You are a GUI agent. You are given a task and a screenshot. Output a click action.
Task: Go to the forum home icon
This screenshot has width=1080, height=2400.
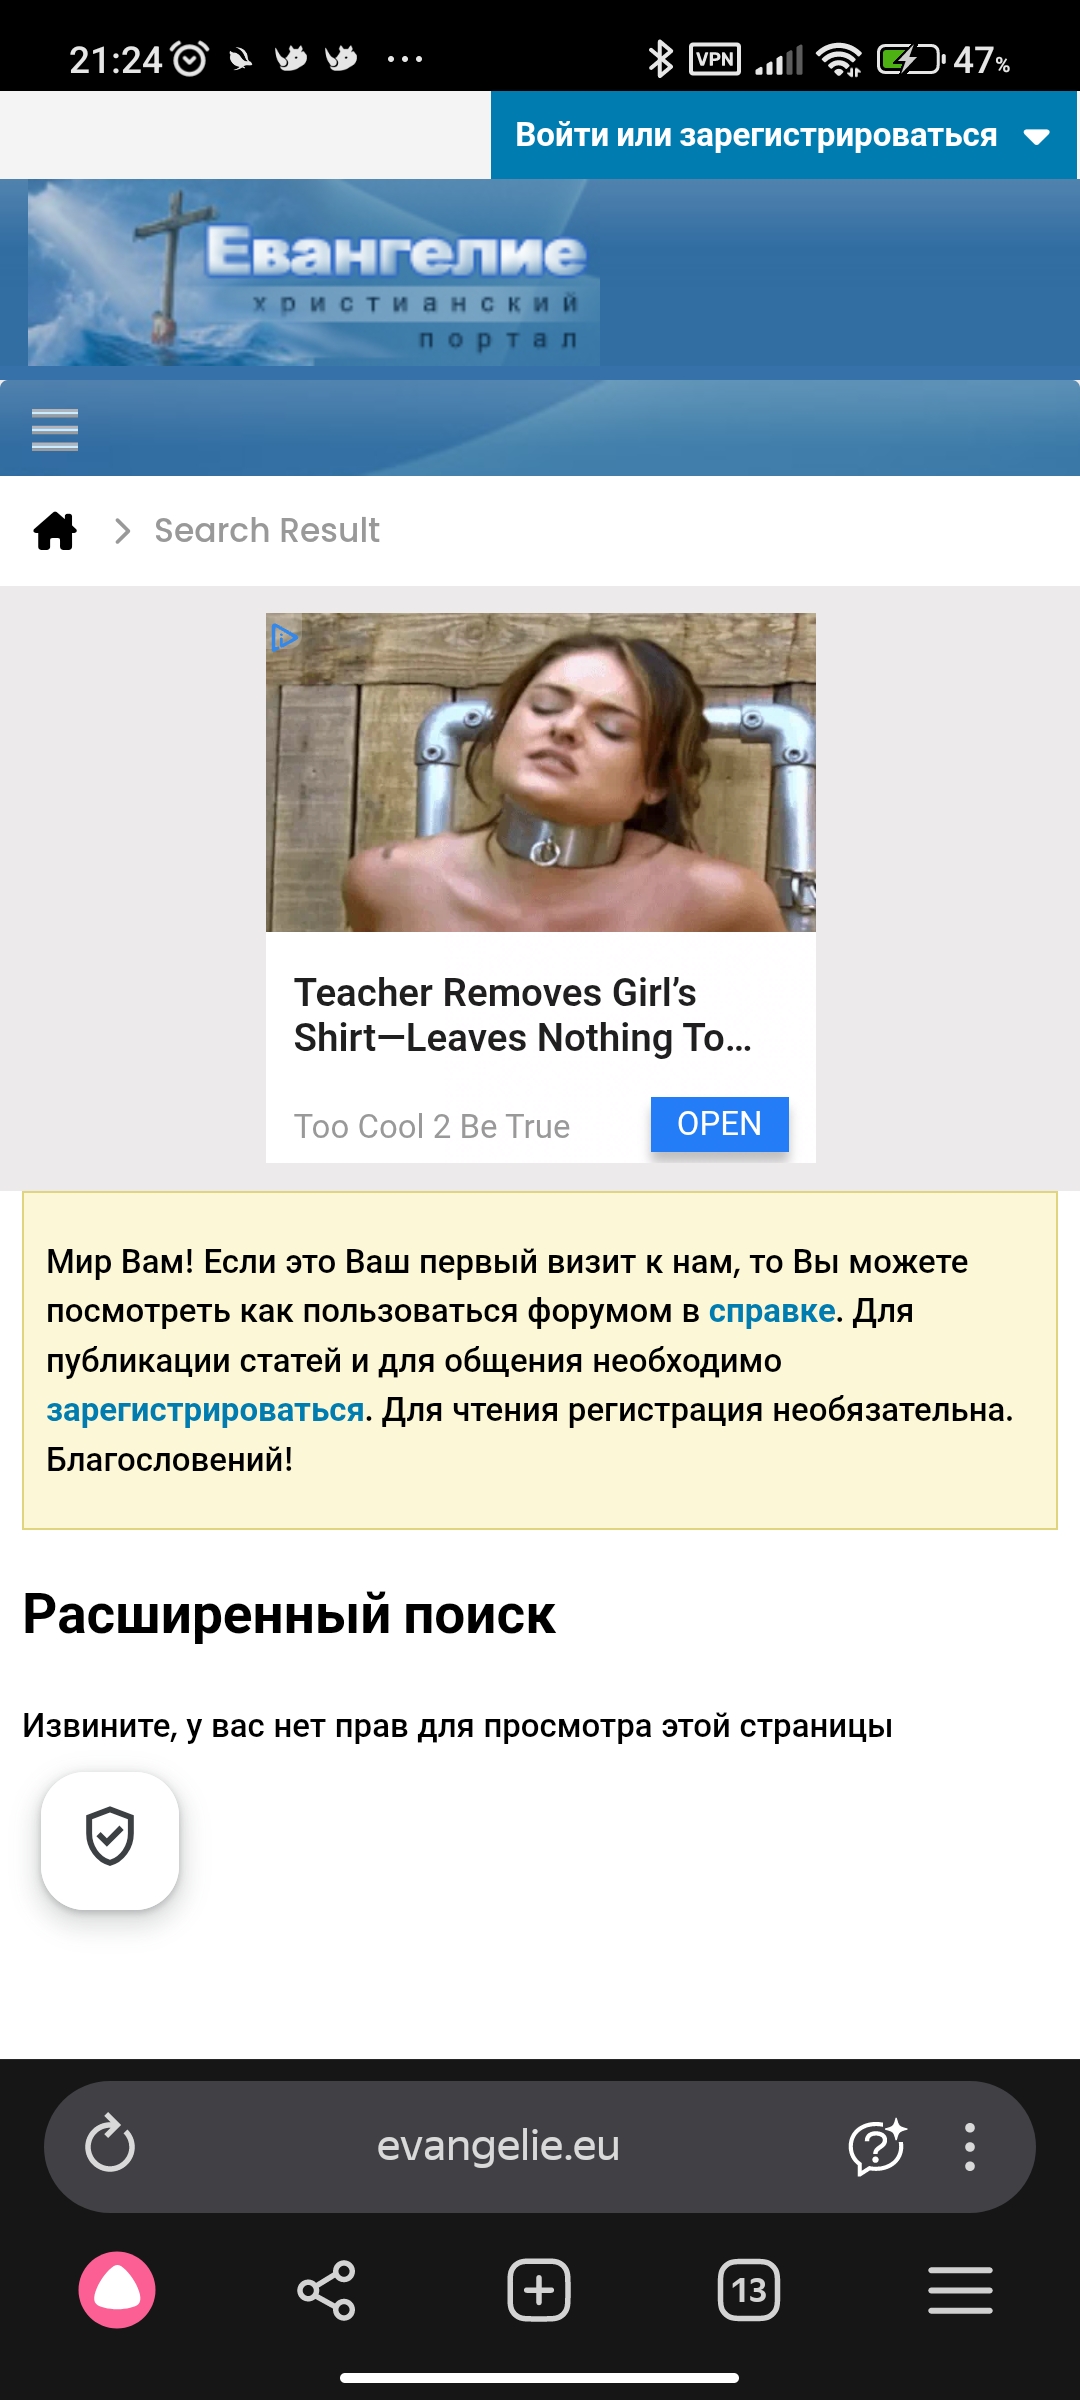pos(55,531)
